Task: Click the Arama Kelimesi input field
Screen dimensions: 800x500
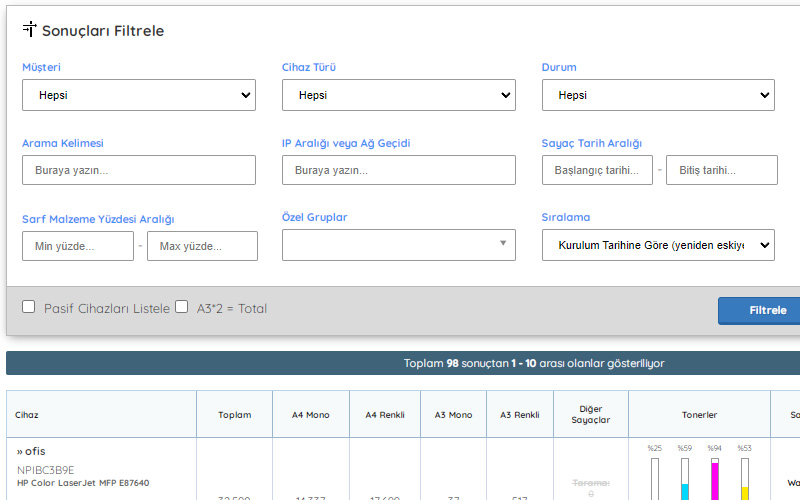Action: 139,170
